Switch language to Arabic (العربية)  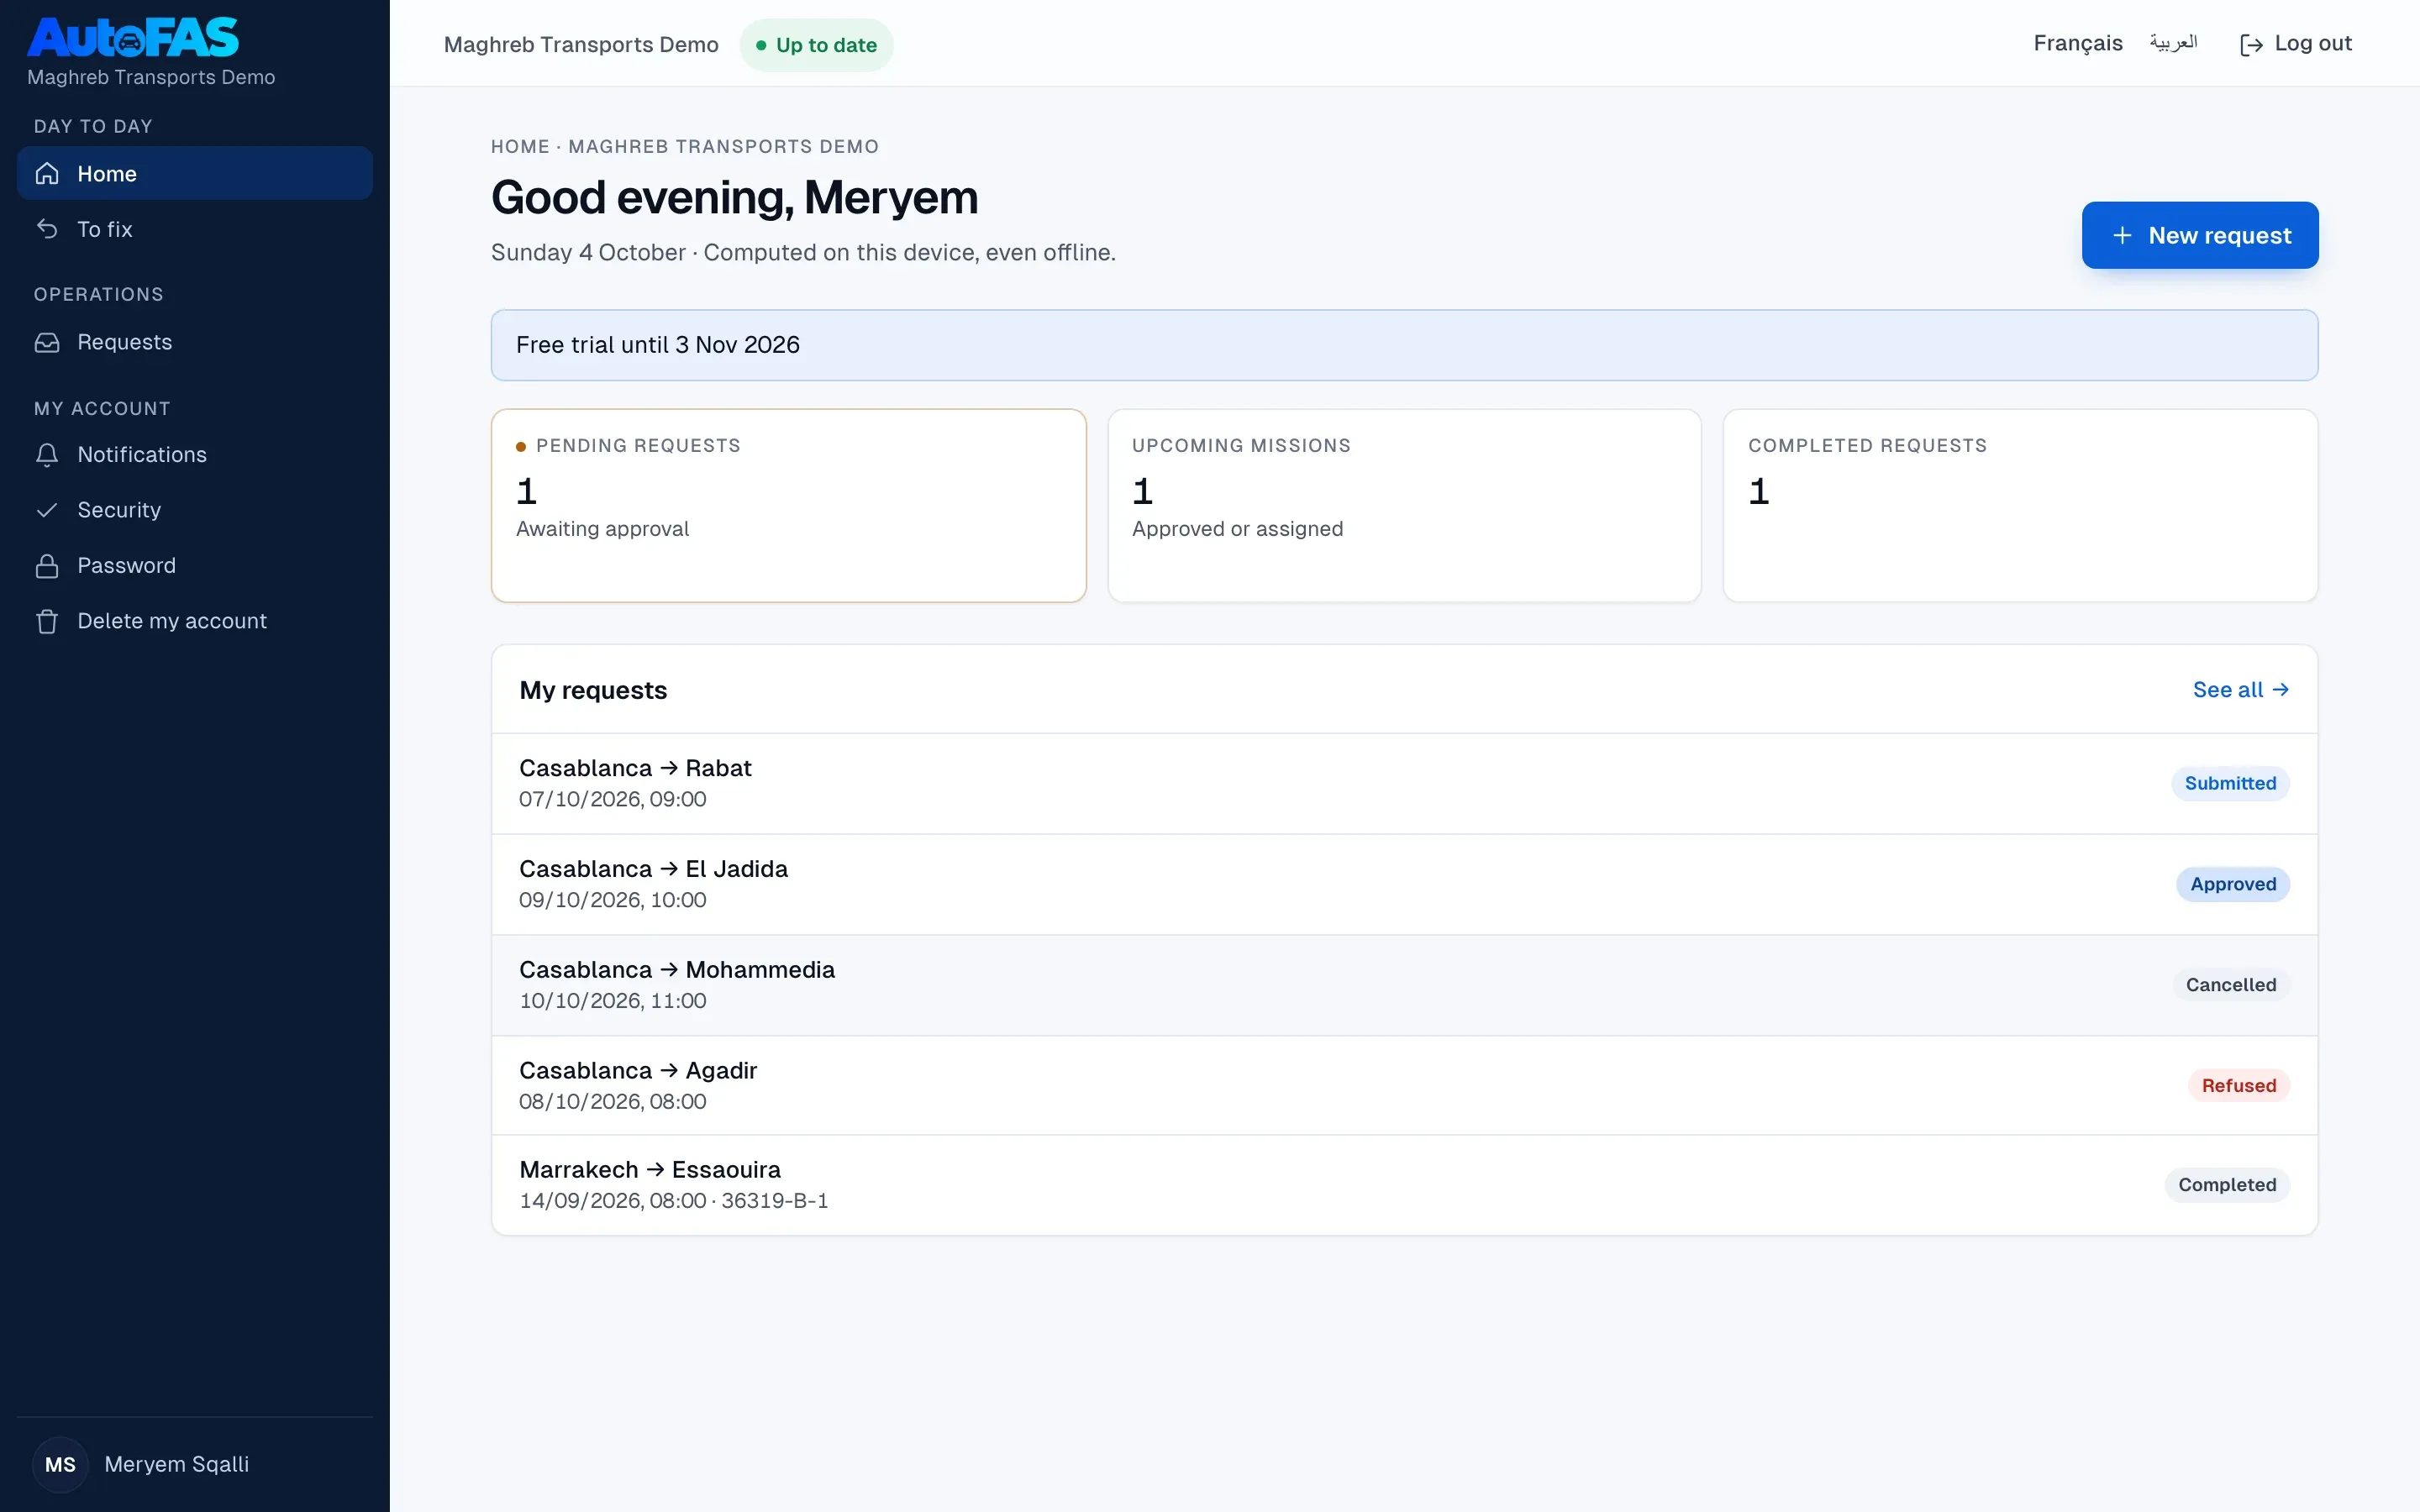click(2173, 43)
